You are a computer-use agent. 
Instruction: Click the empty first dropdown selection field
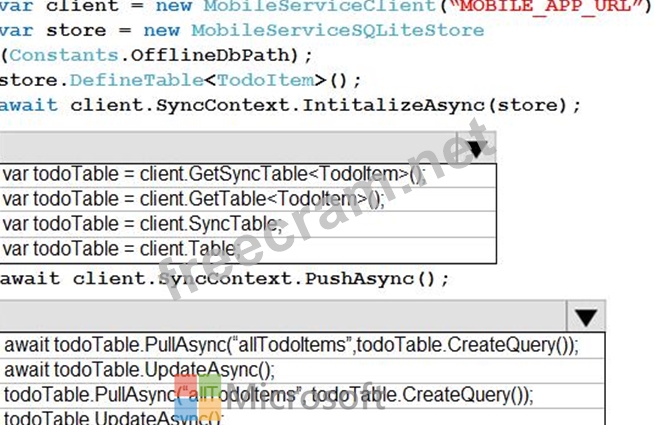point(228,147)
